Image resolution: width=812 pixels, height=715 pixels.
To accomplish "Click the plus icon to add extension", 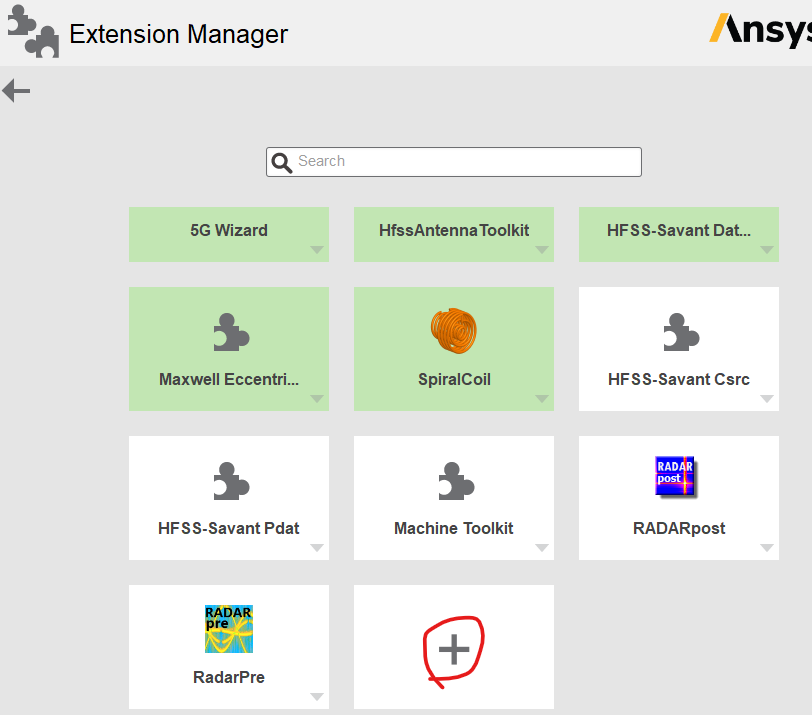I will [454, 649].
